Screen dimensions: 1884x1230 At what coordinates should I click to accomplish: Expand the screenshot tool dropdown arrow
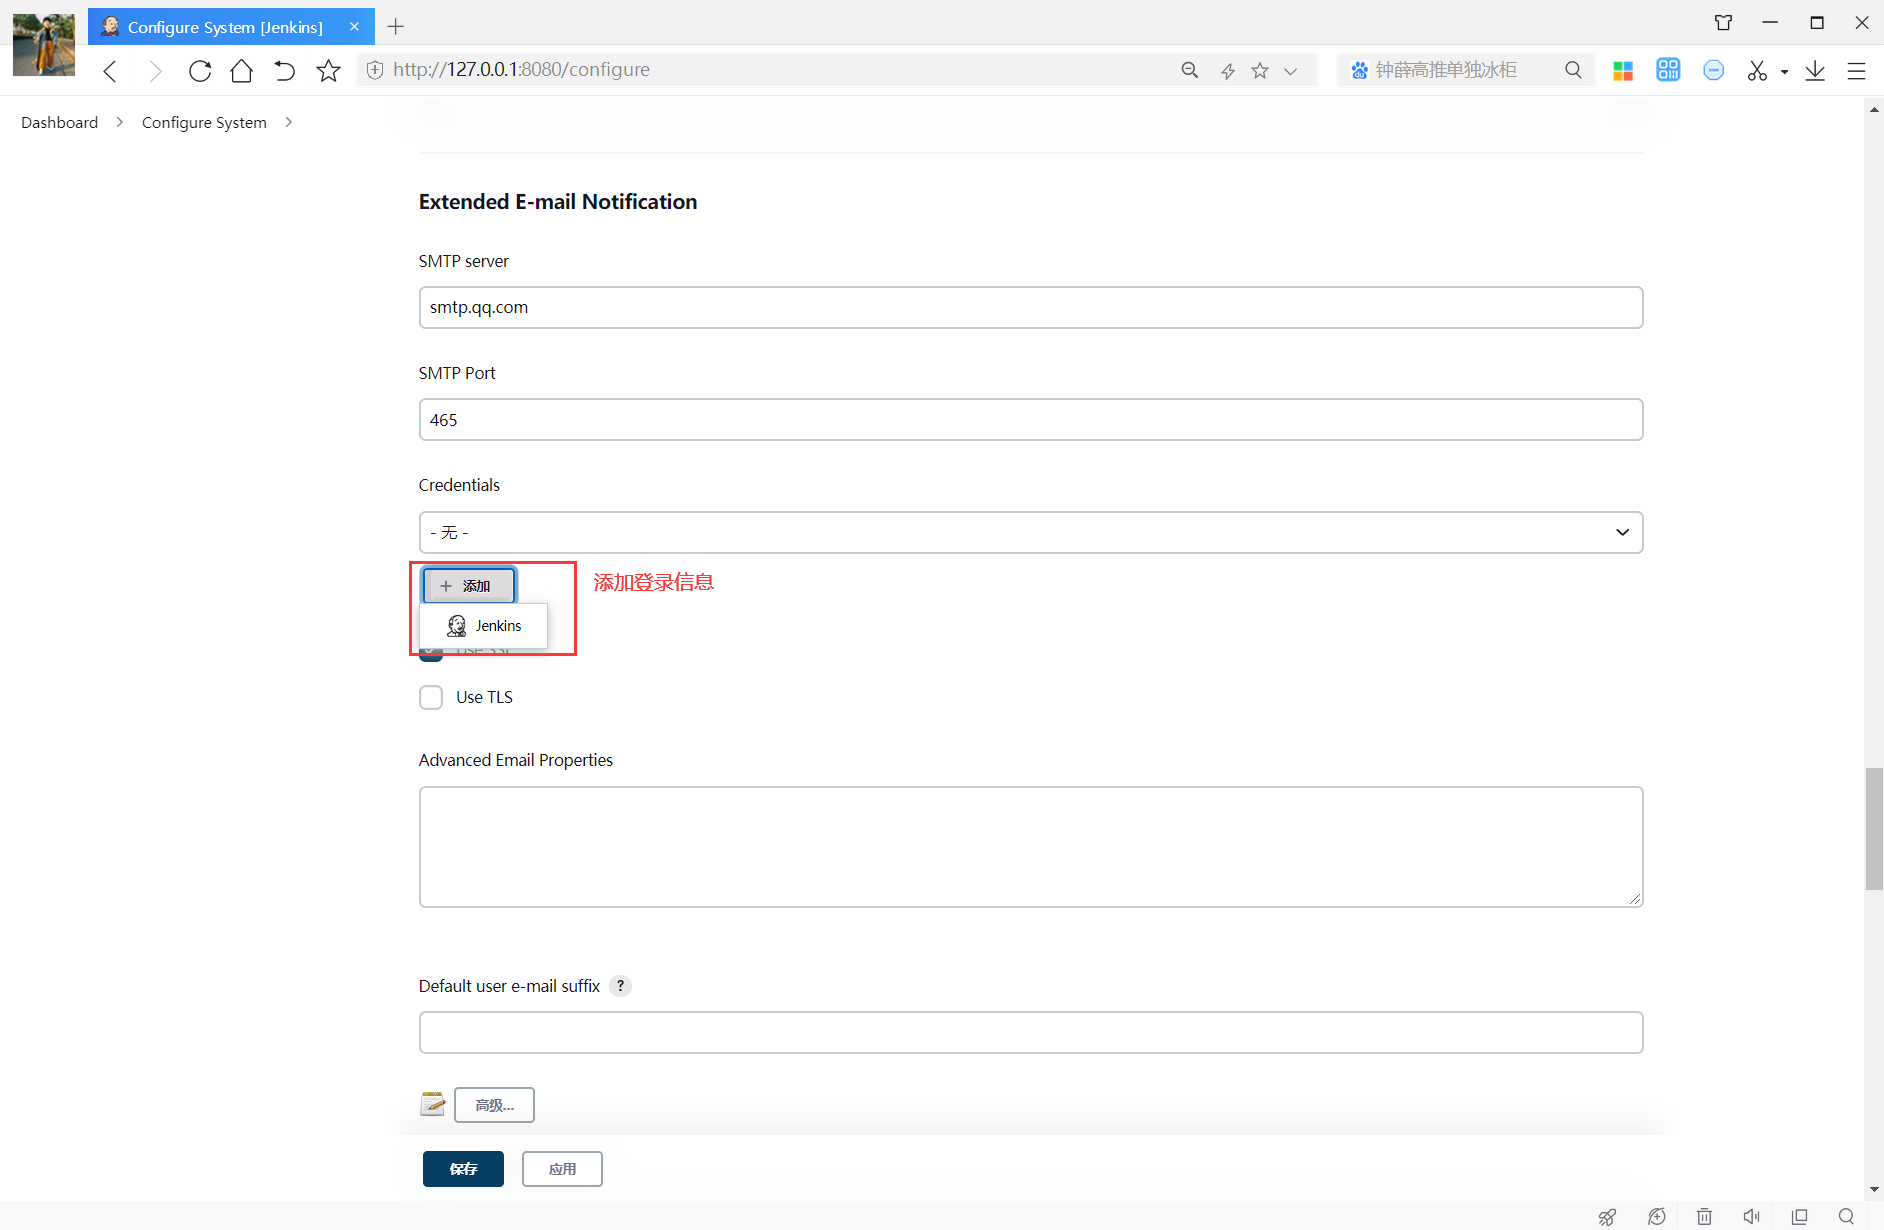pos(1784,72)
